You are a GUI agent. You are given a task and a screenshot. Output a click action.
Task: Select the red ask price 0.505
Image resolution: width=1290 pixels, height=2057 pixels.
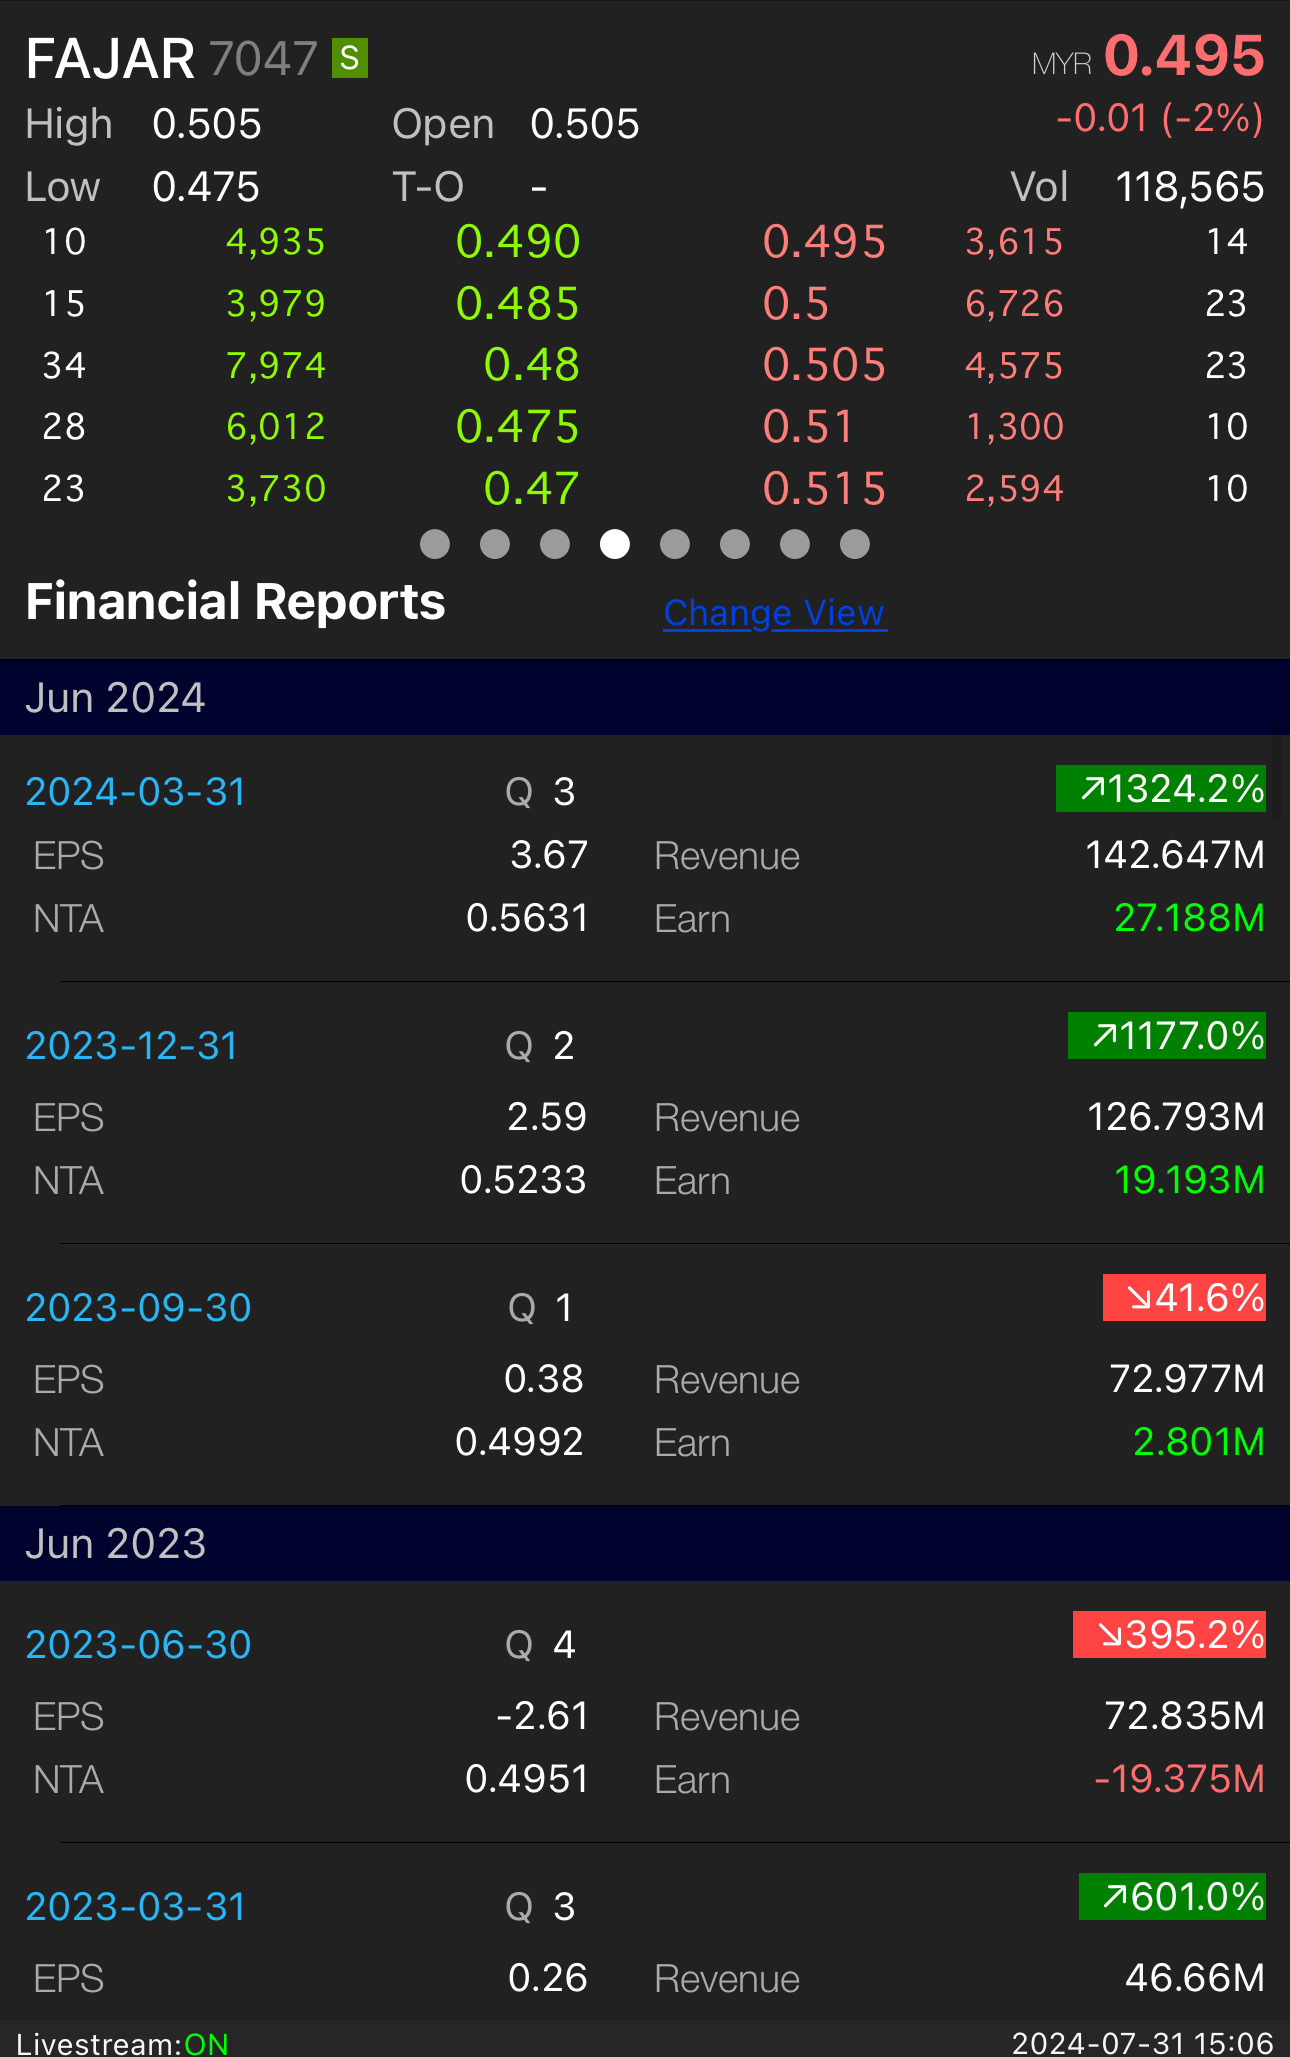pyautogui.click(x=824, y=365)
